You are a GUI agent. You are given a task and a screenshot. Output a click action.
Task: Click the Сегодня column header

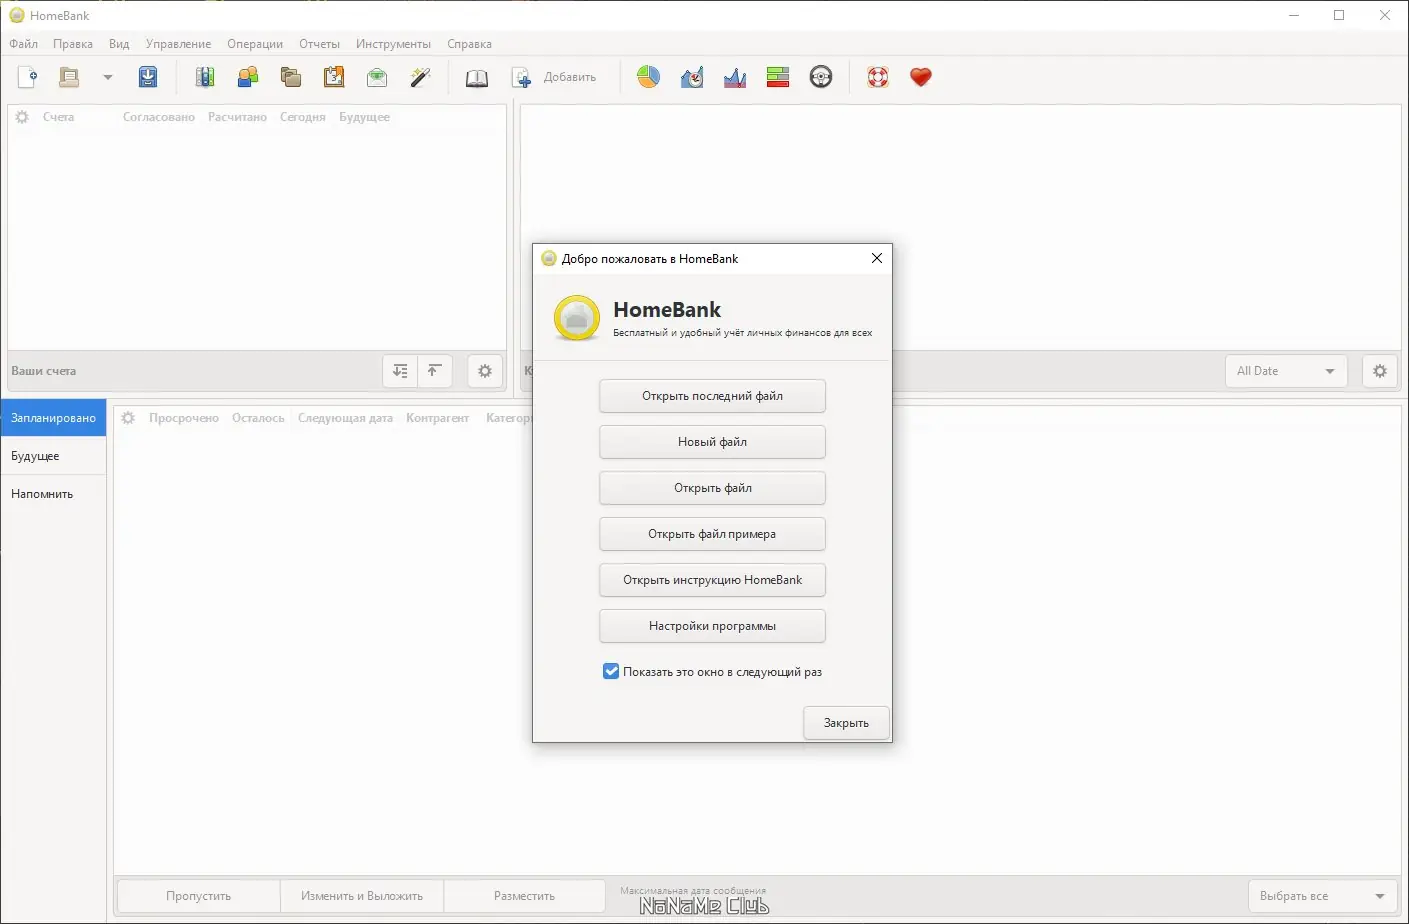303,117
